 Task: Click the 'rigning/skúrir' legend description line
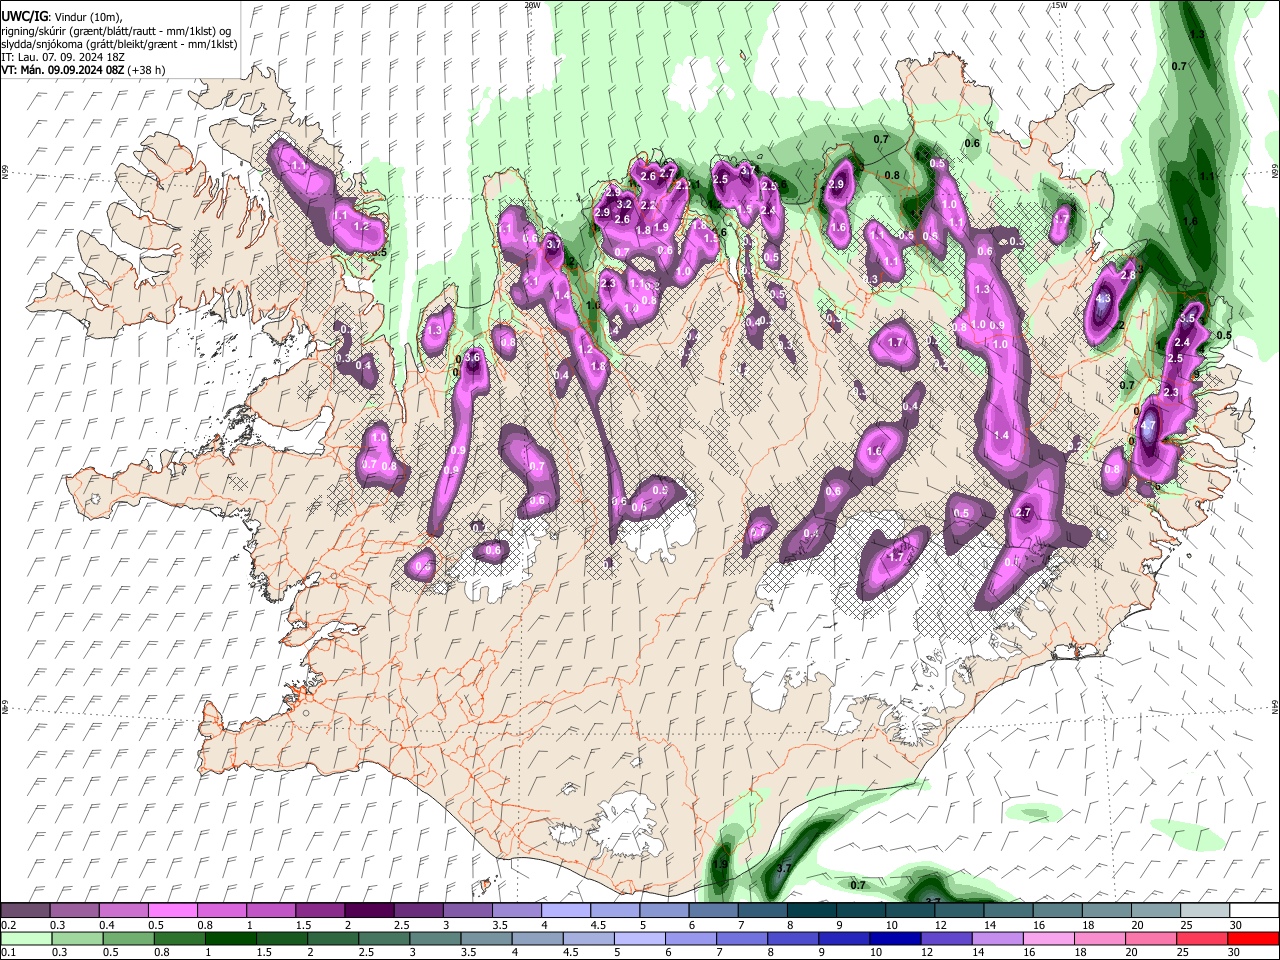116,30
